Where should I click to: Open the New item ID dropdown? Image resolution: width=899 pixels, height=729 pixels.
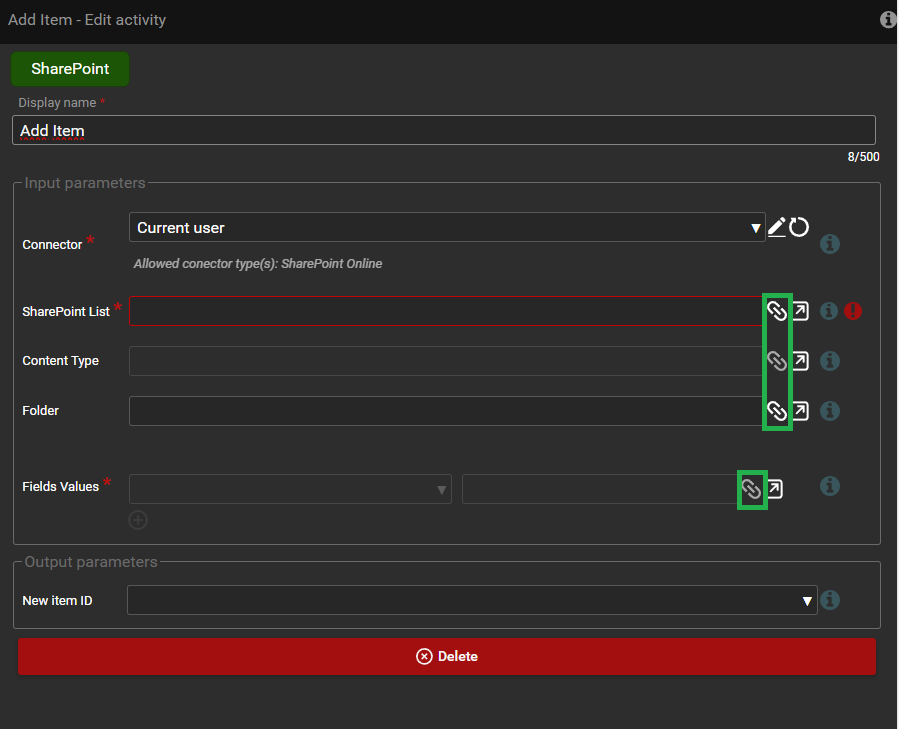[x=471, y=600]
